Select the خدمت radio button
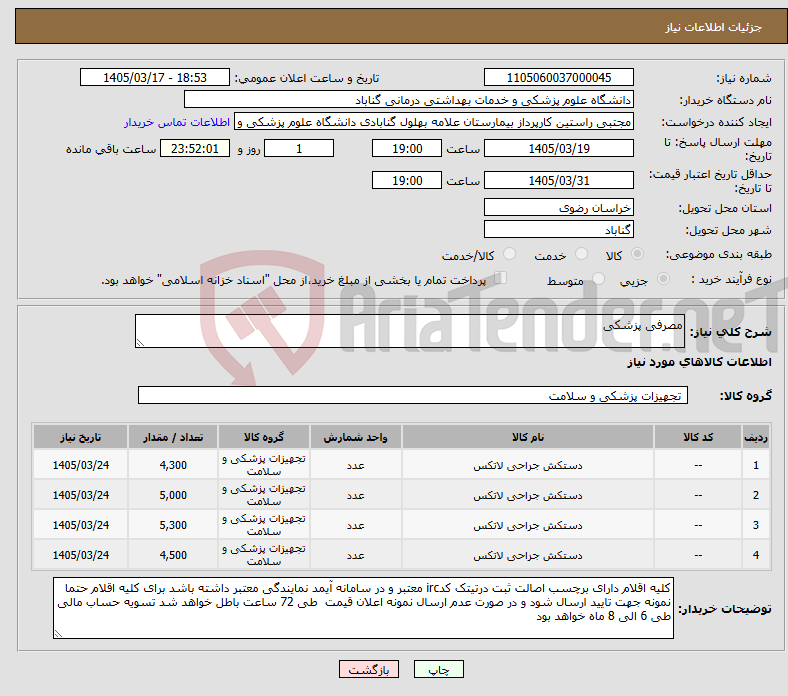 coord(581,254)
